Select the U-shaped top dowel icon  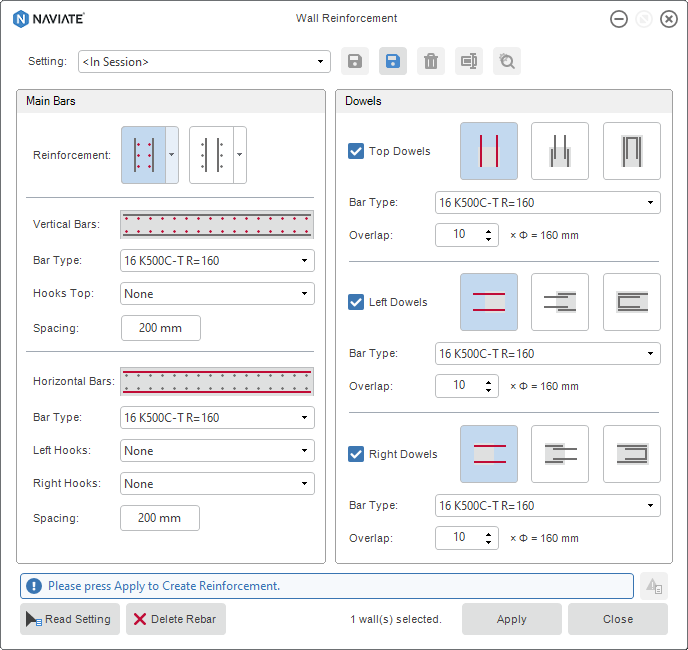(631, 151)
